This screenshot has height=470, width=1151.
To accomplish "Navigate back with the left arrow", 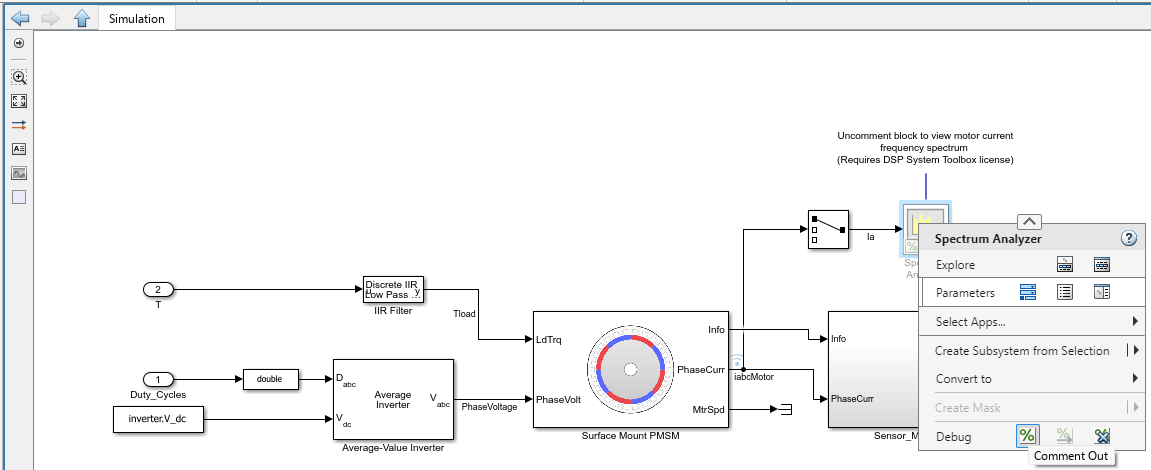I will pyautogui.click(x=20, y=18).
